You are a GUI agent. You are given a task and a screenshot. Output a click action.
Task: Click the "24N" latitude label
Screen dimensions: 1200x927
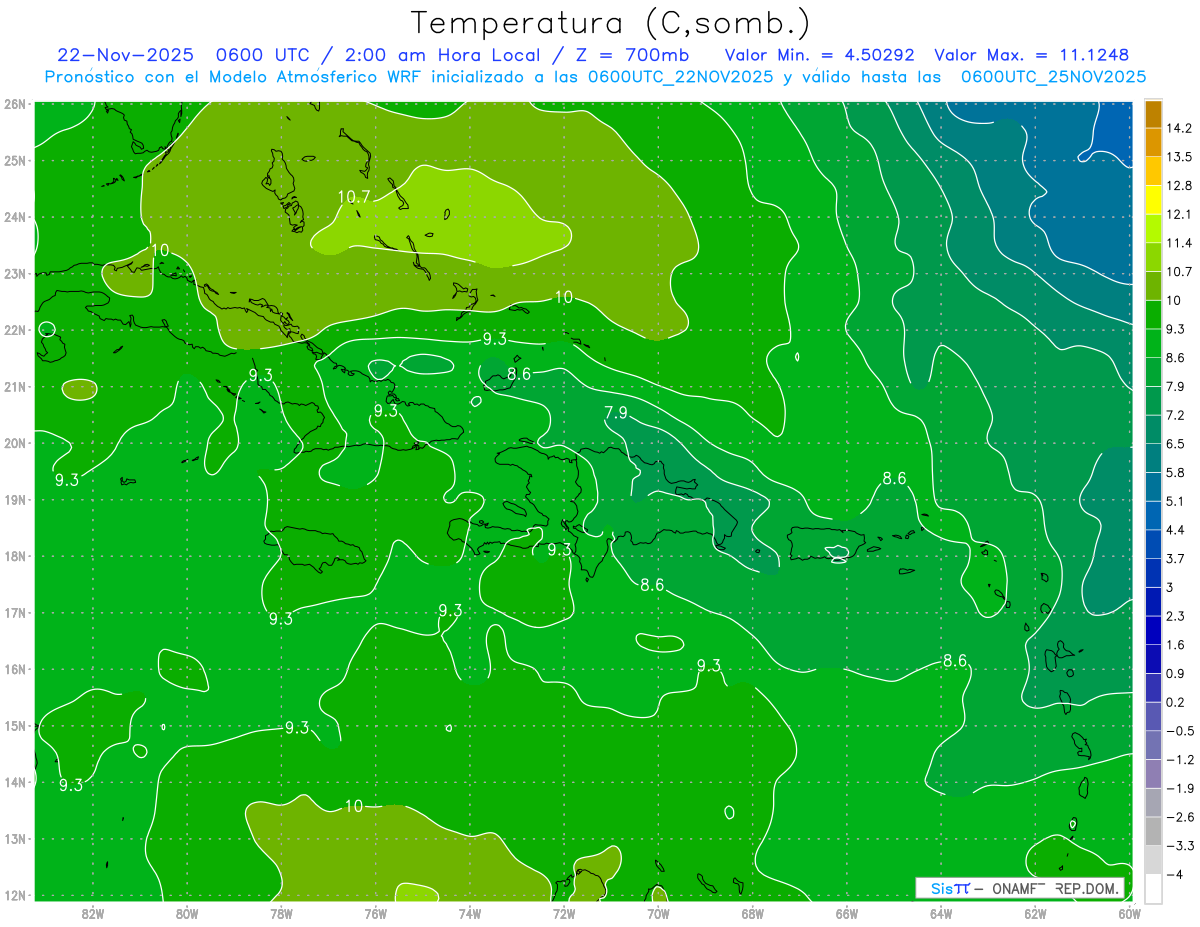point(15,217)
